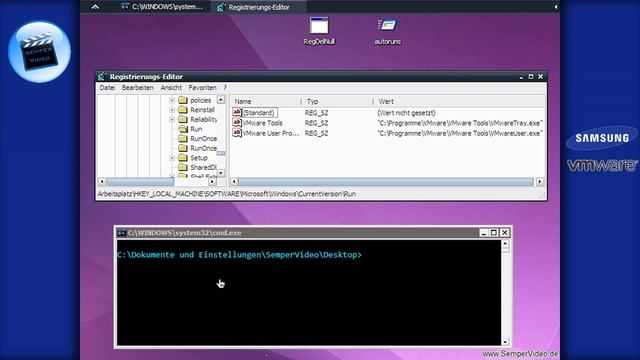The image size is (640, 360).
Task: Expand the Reliability tree node
Action: (x=172, y=120)
